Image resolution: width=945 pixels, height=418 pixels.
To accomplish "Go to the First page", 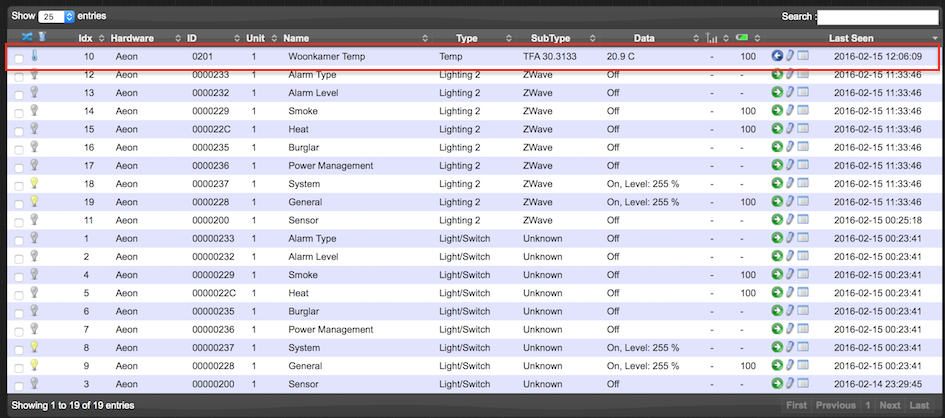I will (796, 405).
